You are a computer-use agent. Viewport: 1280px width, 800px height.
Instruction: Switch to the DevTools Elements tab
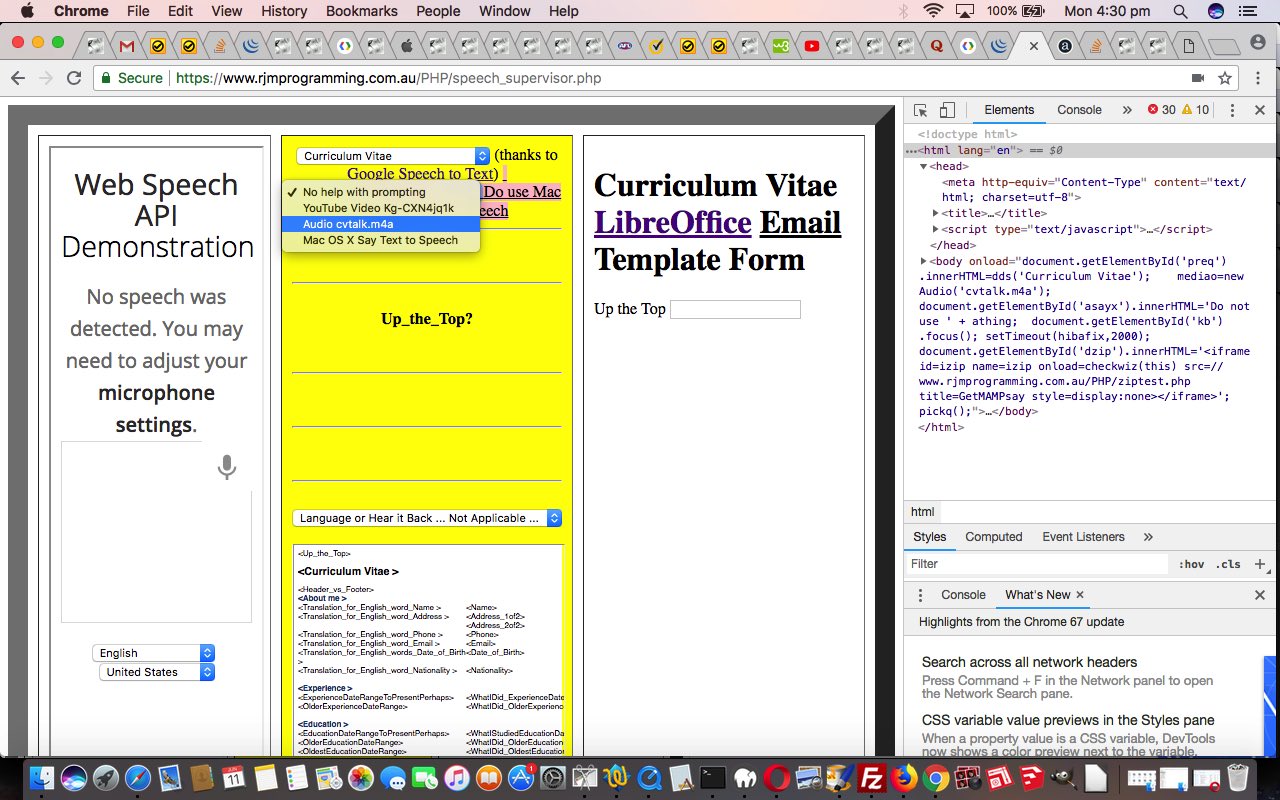point(1009,110)
